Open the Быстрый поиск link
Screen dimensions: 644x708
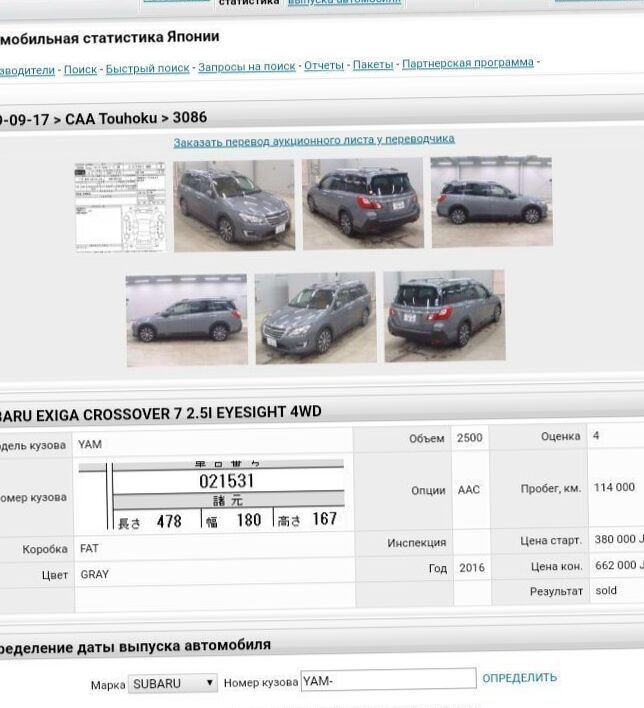pyautogui.click(x=147, y=68)
